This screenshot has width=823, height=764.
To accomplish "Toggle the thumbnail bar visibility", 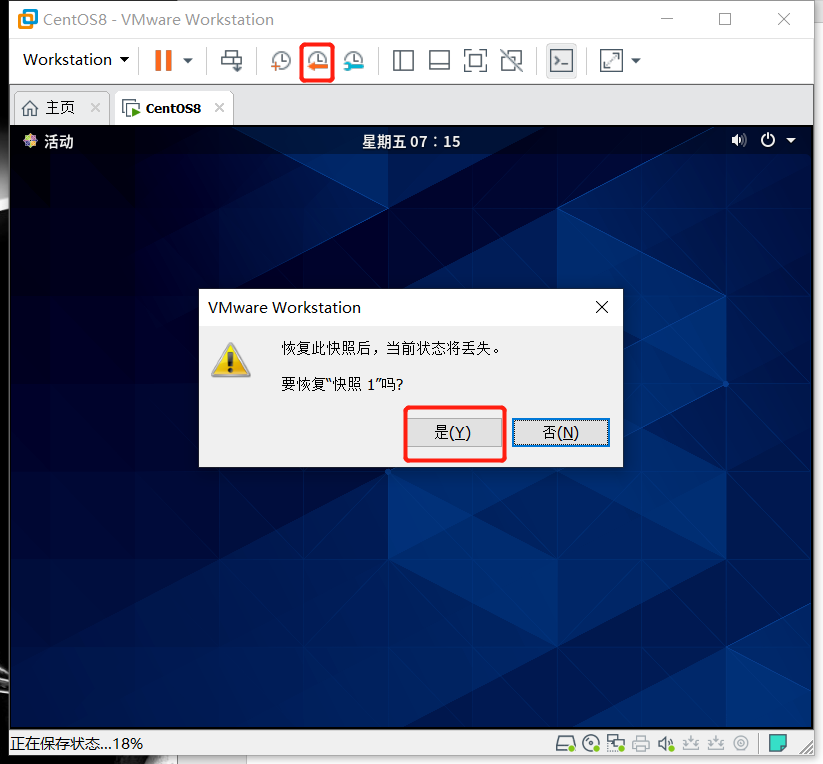I will 439,61.
